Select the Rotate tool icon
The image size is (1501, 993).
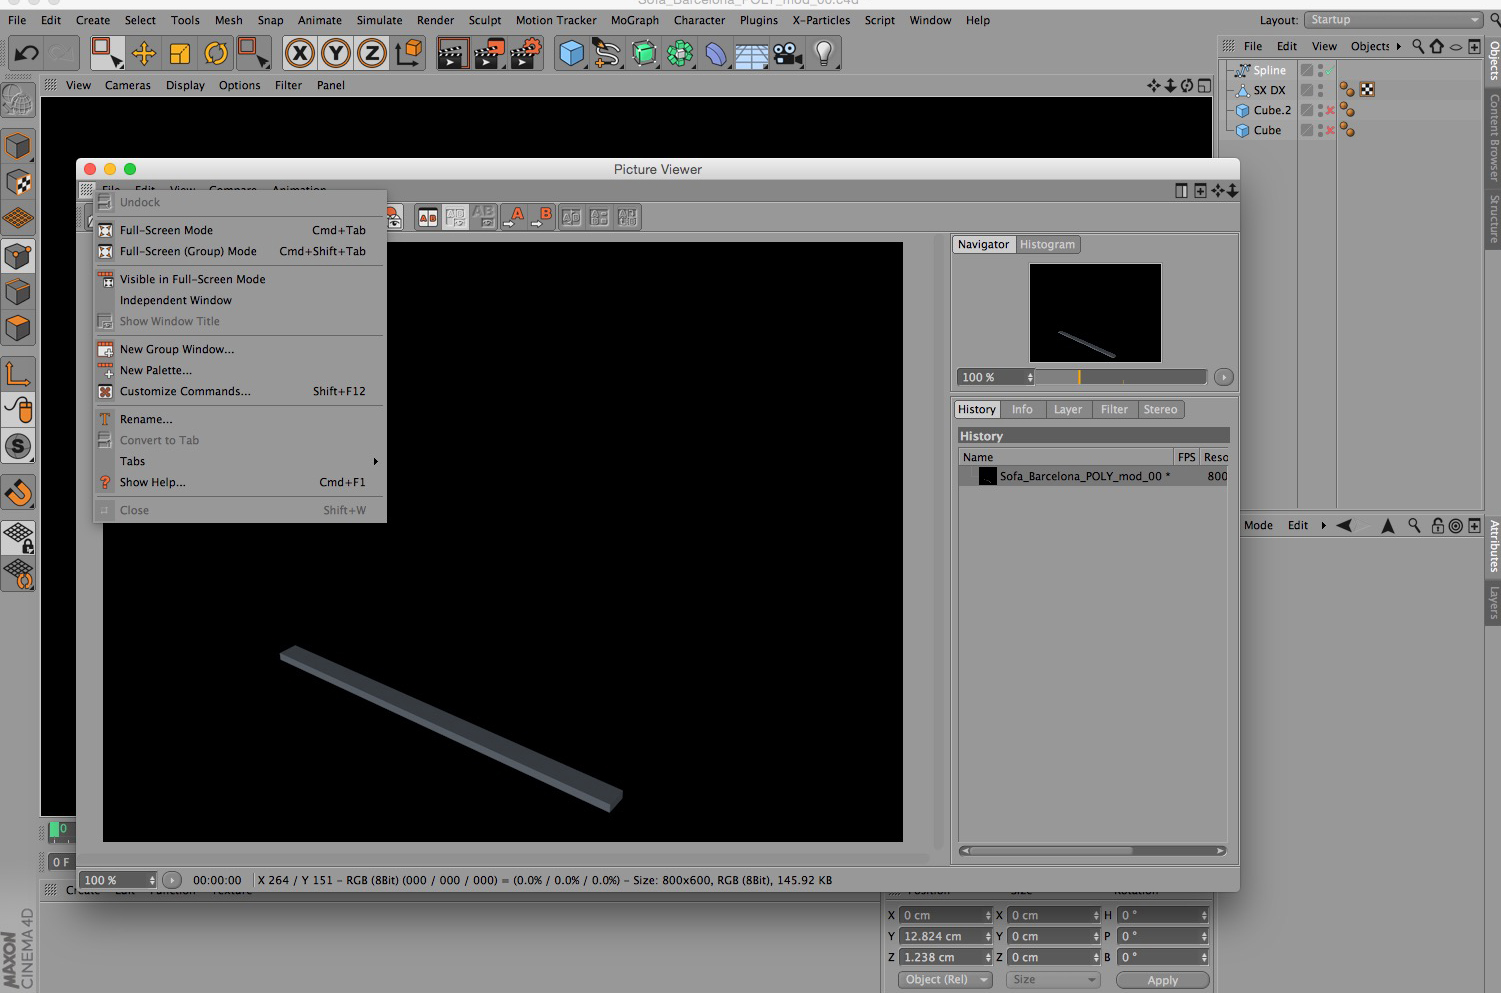pyautogui.click(x=216, y=53)
